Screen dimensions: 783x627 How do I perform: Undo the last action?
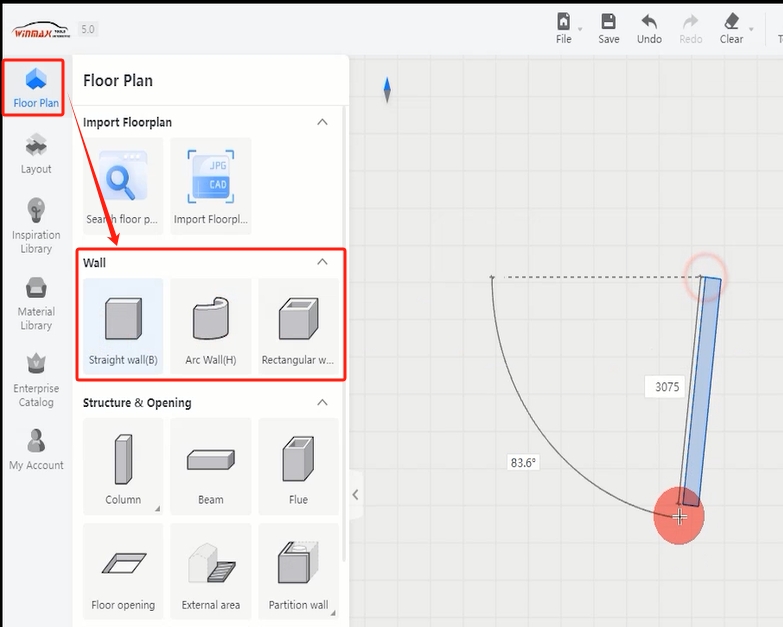coord(649,28)
